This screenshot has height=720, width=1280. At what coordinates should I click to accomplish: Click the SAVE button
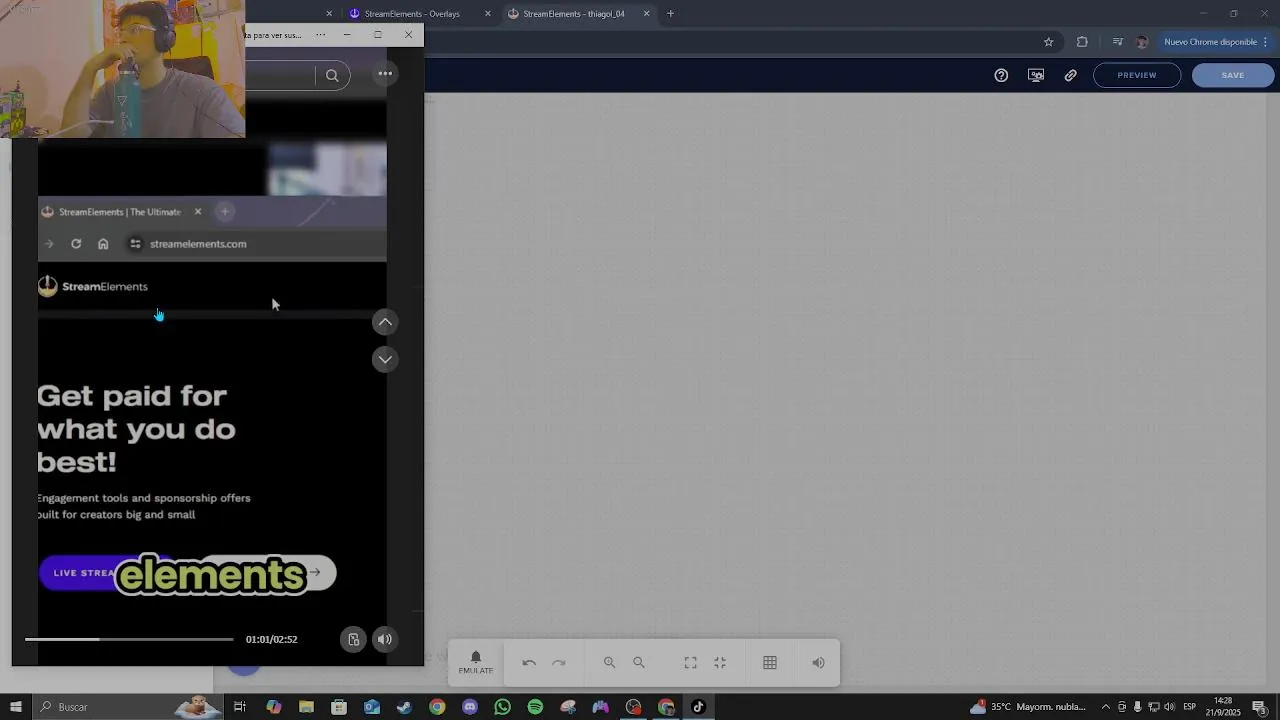click(x=1233, y=75)
